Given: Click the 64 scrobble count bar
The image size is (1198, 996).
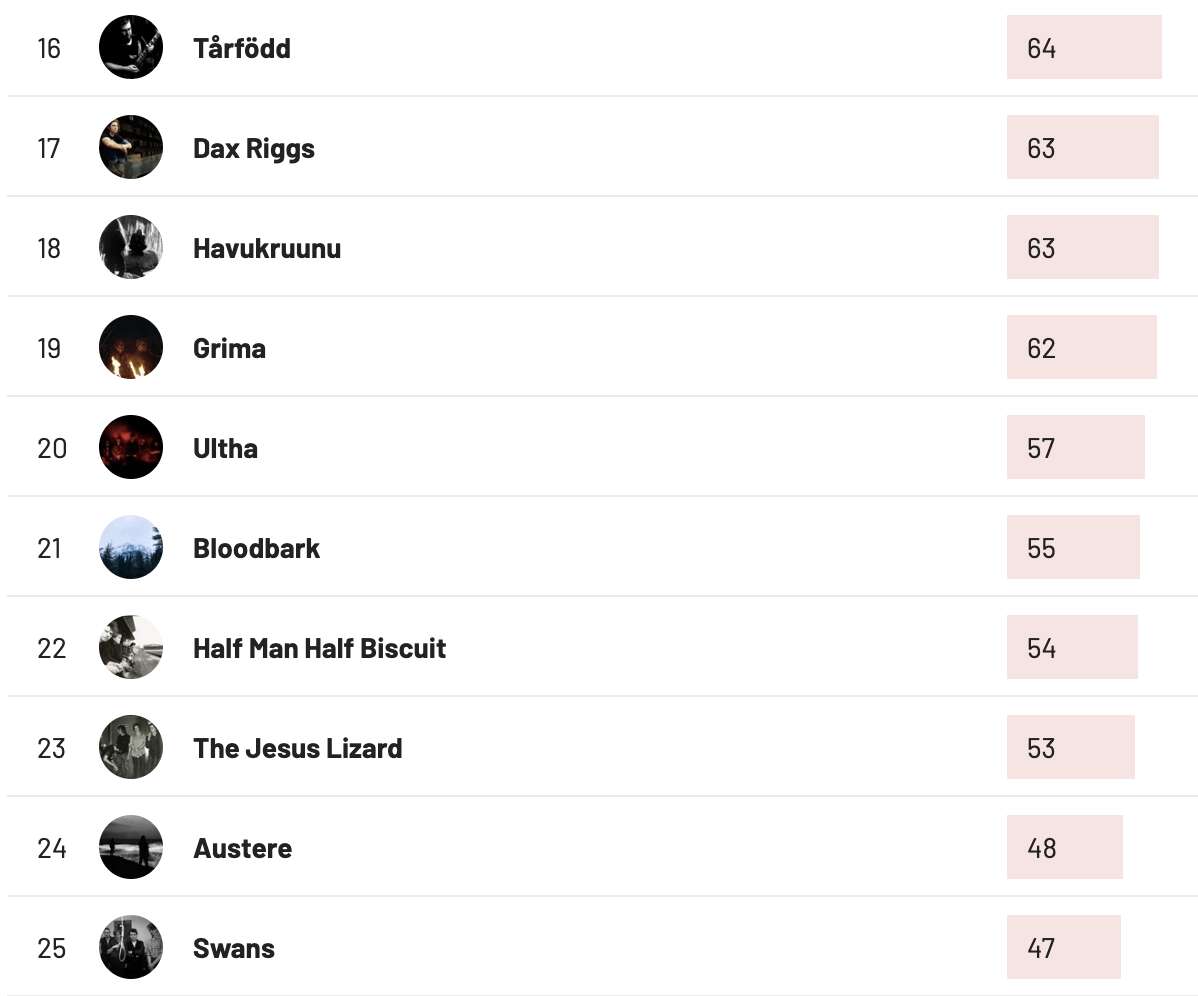Looking at the screenshot, I should coord(1084,47).
